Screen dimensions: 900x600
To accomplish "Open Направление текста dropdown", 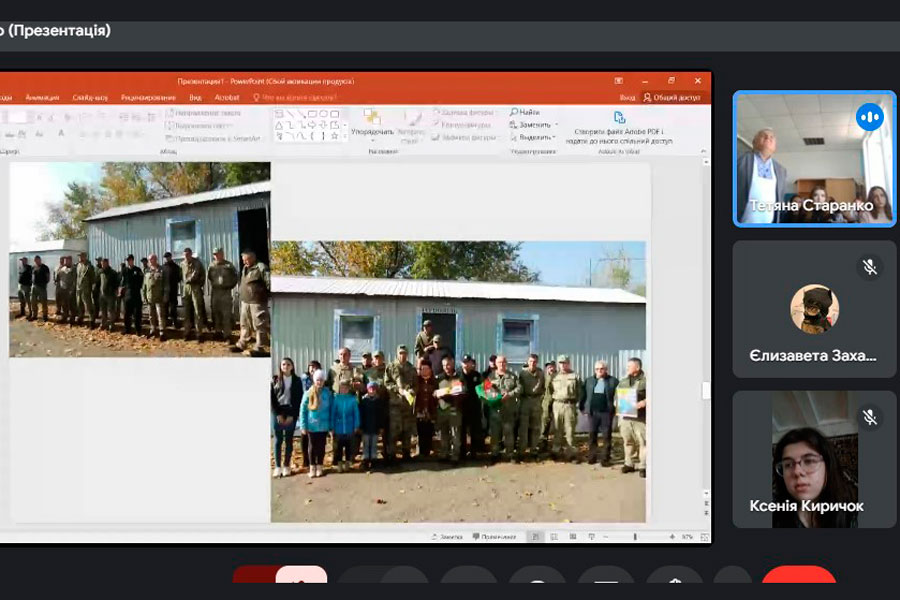I will (x=203, y=113).
